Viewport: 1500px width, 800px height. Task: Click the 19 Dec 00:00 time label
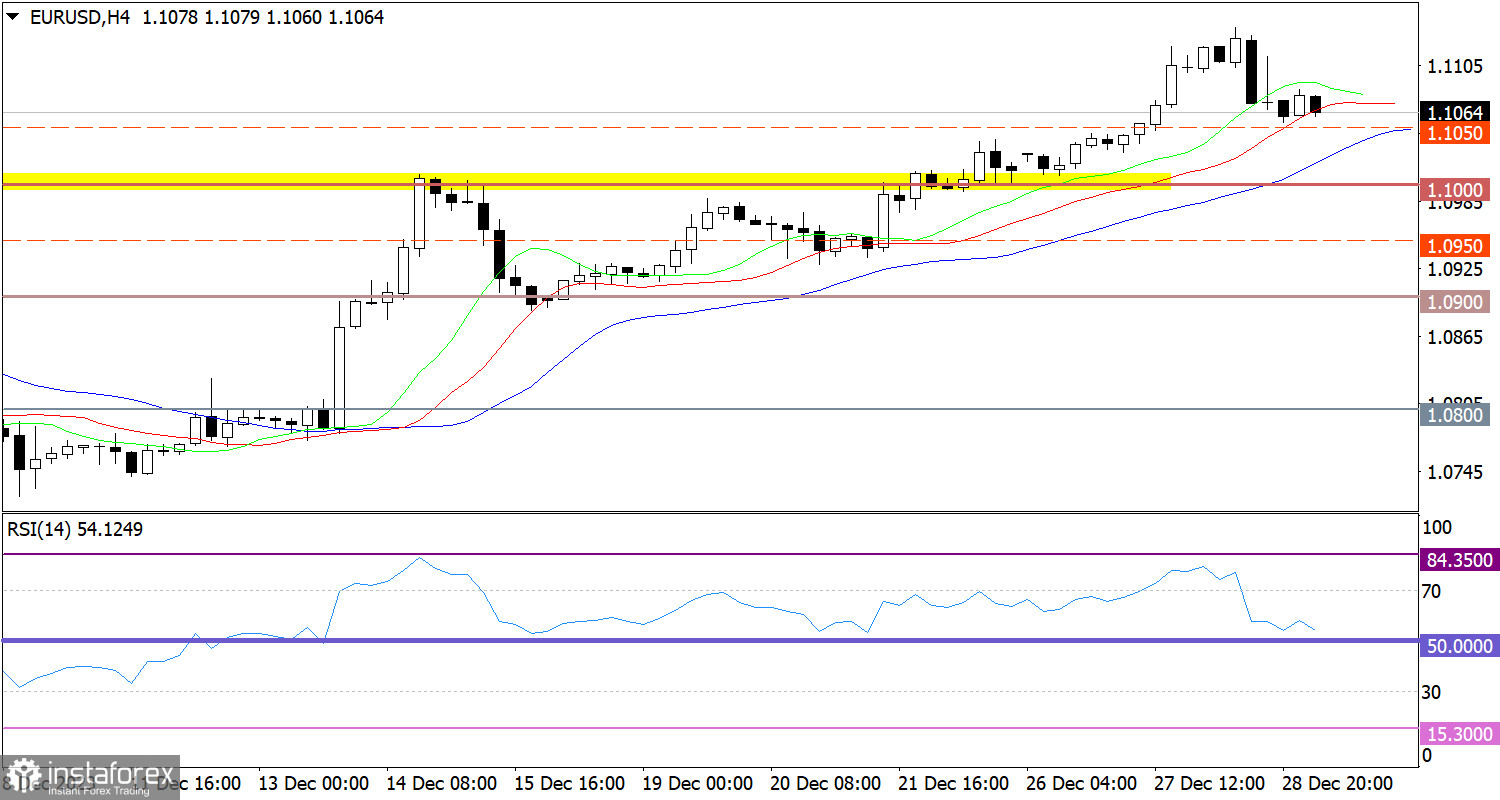click(698, 782)
